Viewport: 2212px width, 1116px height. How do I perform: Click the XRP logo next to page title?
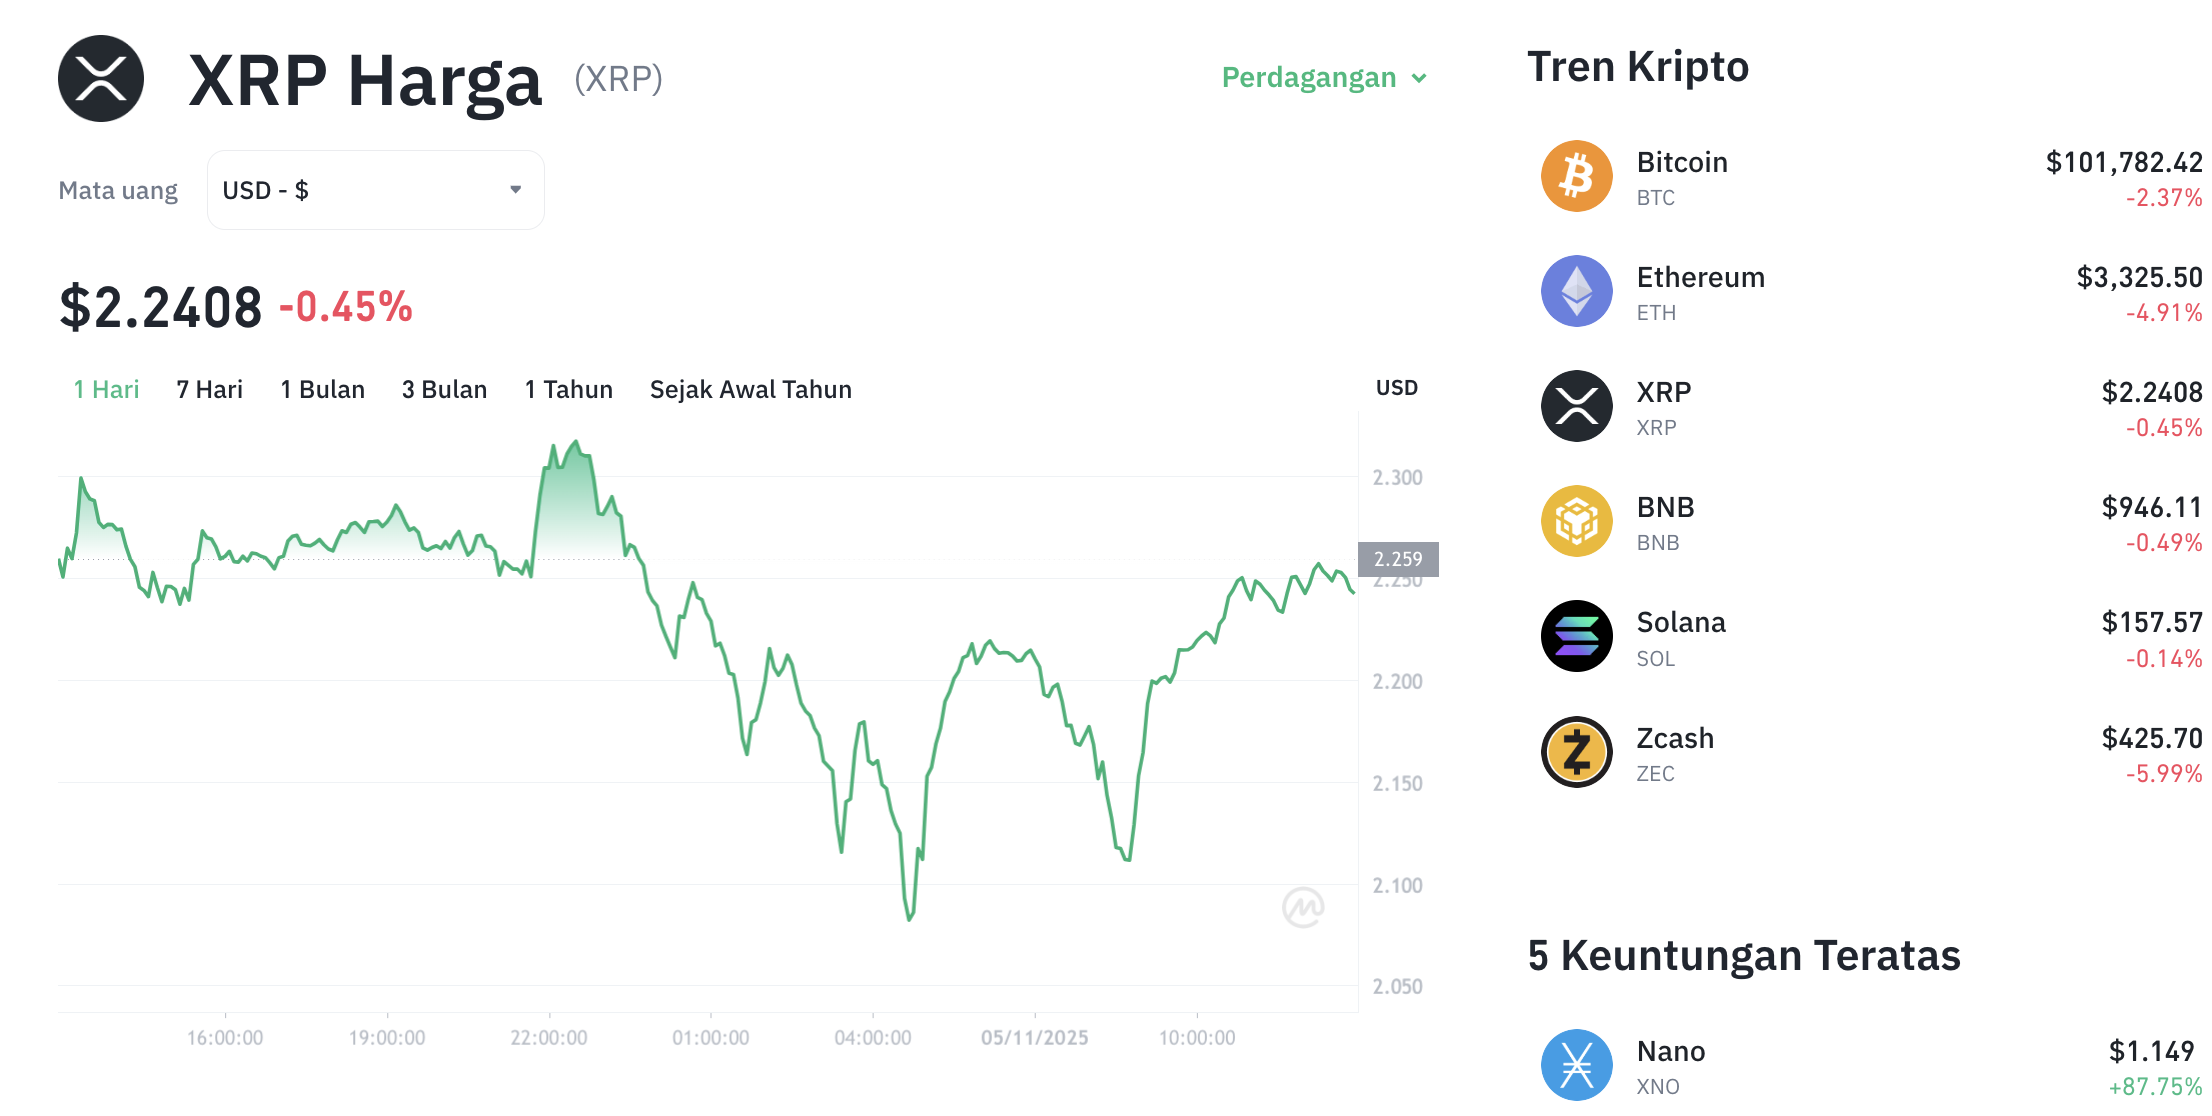pyautogui.click(x=100, y=79)
